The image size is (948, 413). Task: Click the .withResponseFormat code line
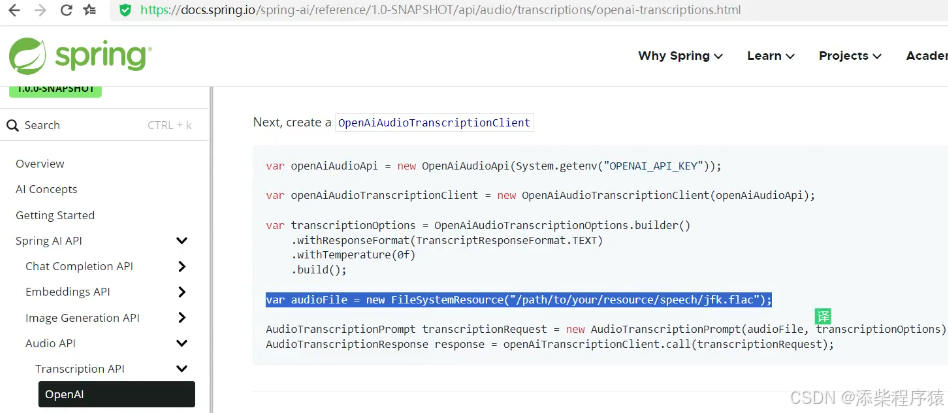447,240
